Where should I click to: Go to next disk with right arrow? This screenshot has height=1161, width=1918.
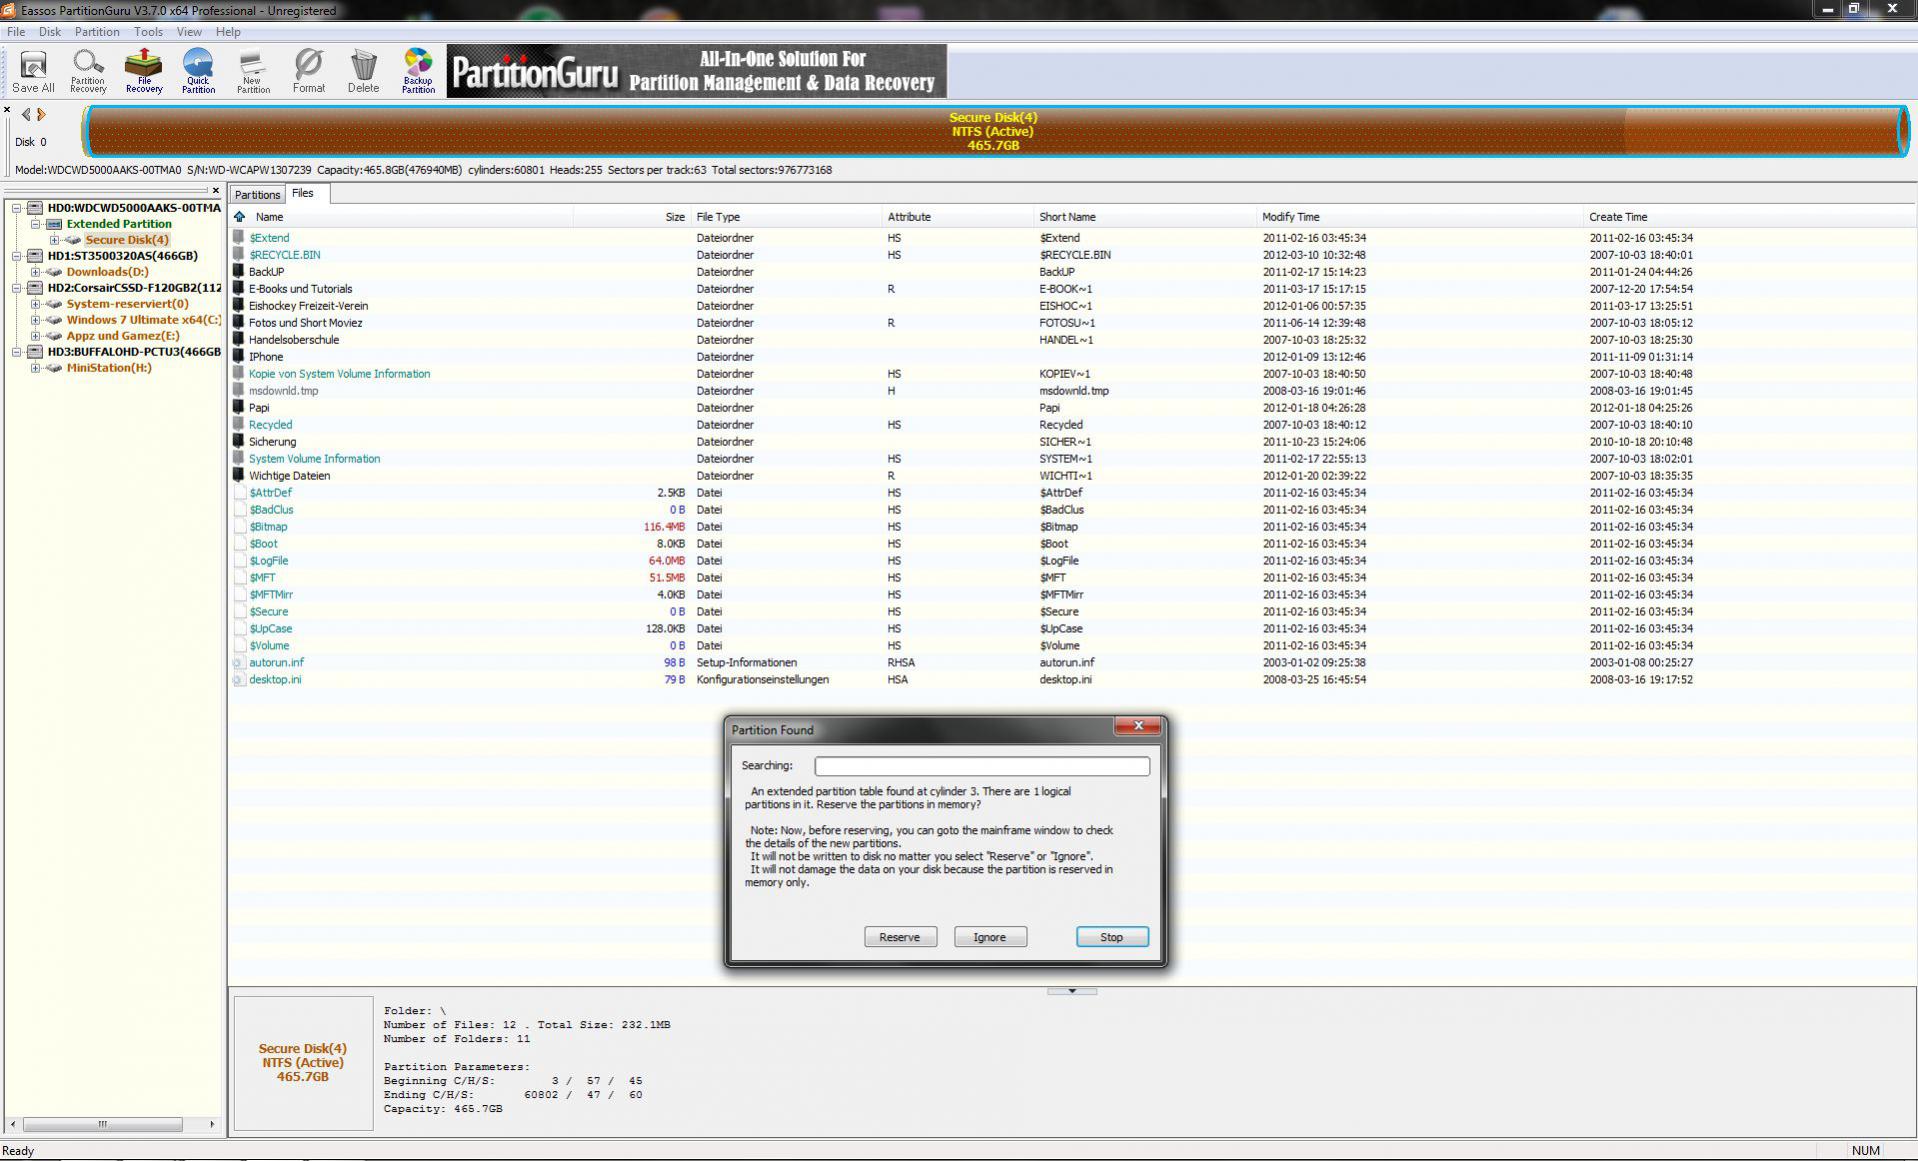[x=41, y=114]
